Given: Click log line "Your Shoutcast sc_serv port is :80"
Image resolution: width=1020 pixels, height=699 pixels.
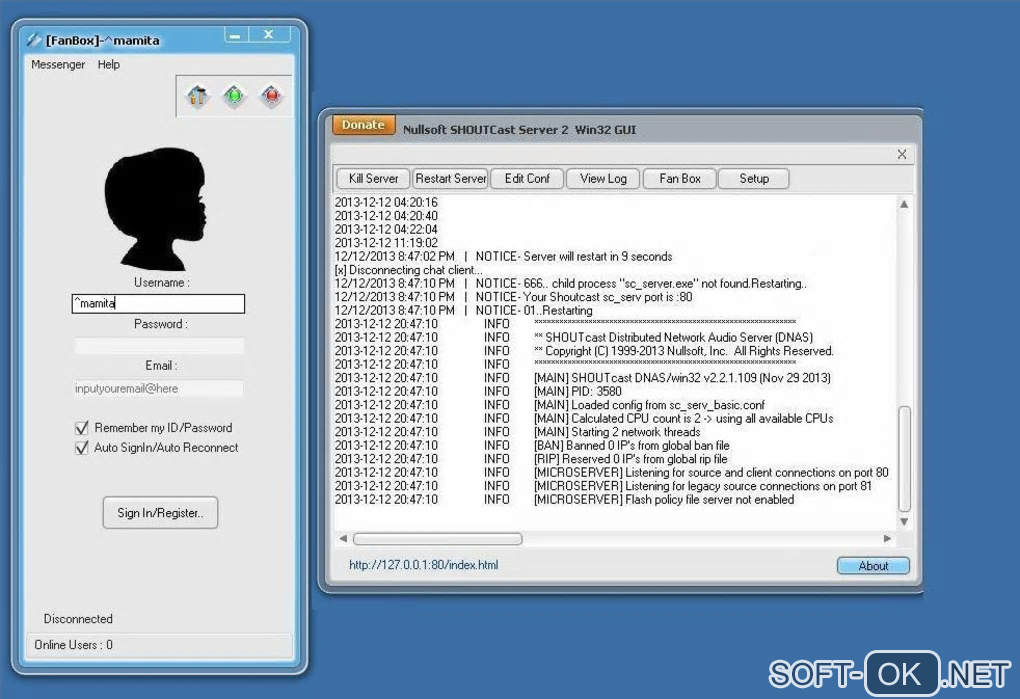Looking at the screenshot, I should pyautogui.click(x=608, y=297).
